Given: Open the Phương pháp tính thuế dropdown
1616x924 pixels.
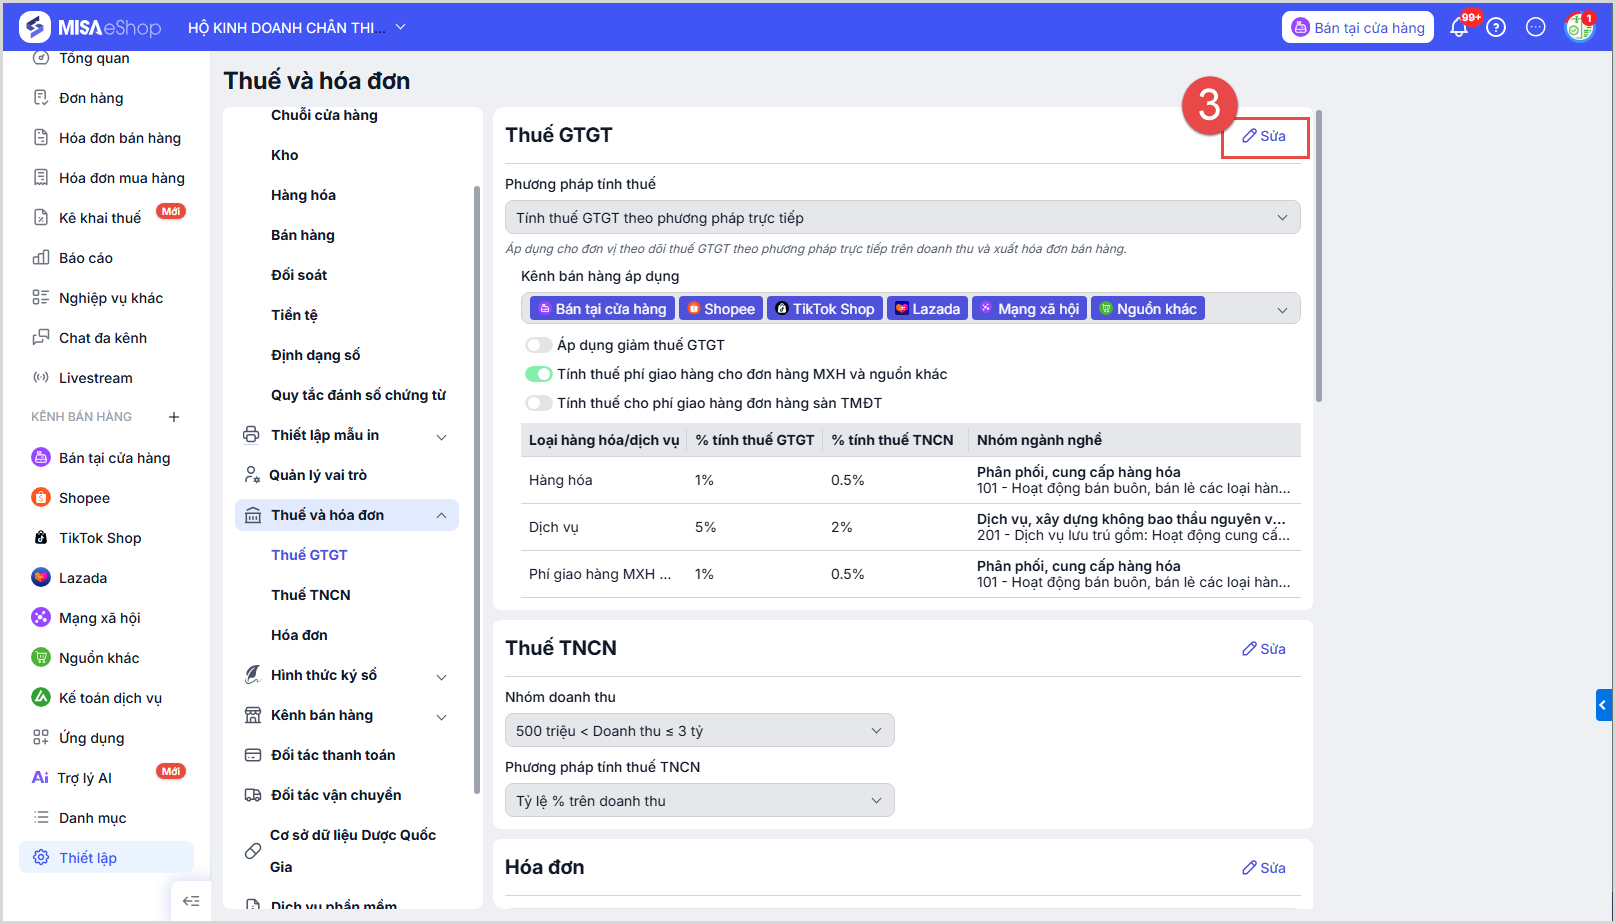Looking at the screenshot, I should [x=901, y=218].
